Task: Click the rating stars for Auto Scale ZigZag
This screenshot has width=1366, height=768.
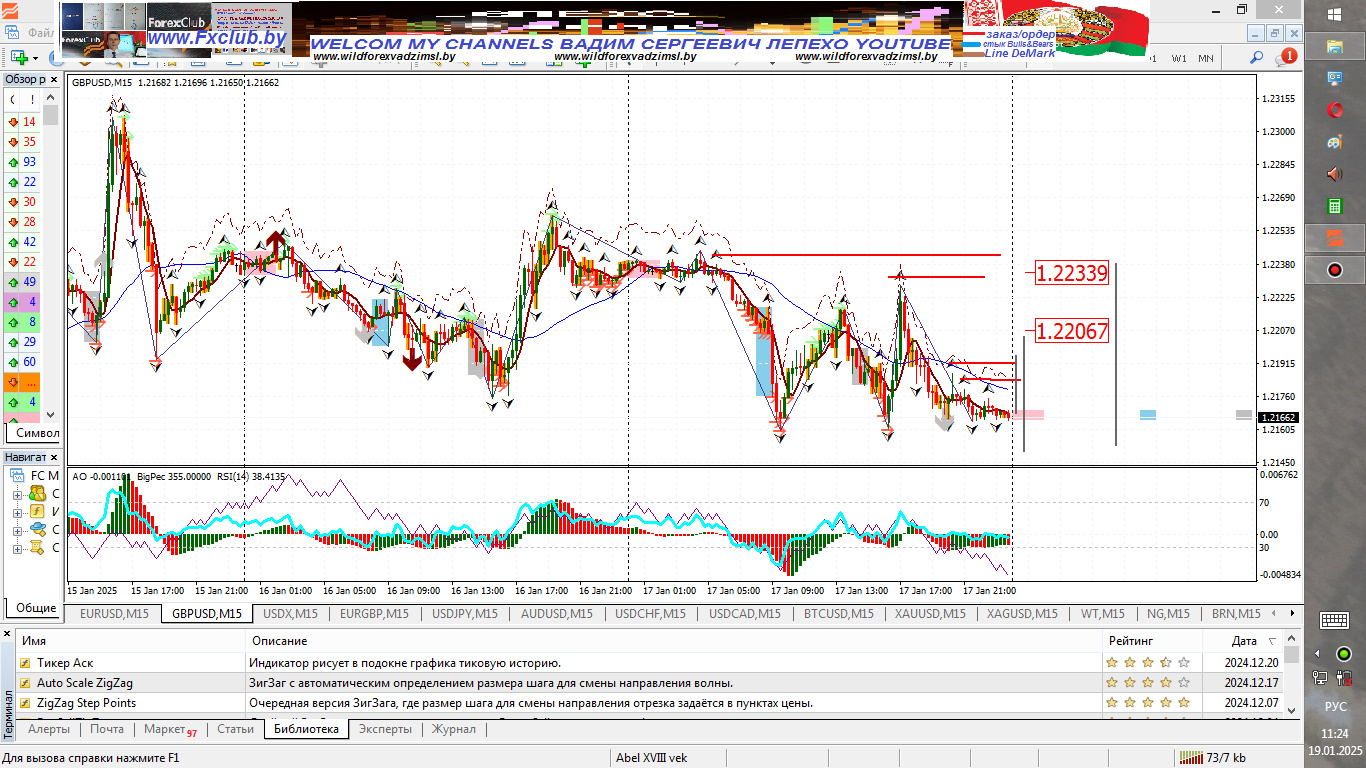Action: (x=1148, y=683)
